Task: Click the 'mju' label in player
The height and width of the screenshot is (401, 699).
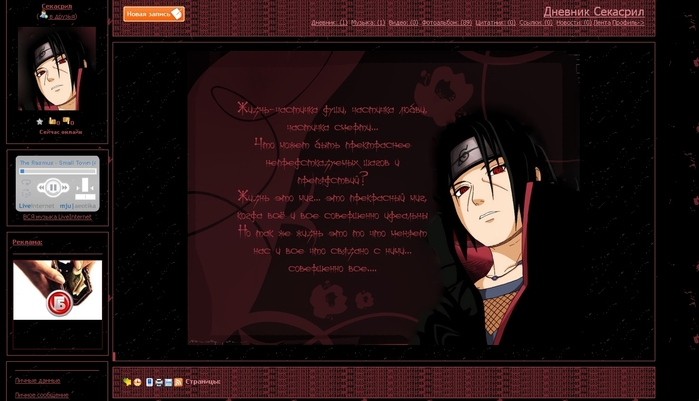Action: 65,206
